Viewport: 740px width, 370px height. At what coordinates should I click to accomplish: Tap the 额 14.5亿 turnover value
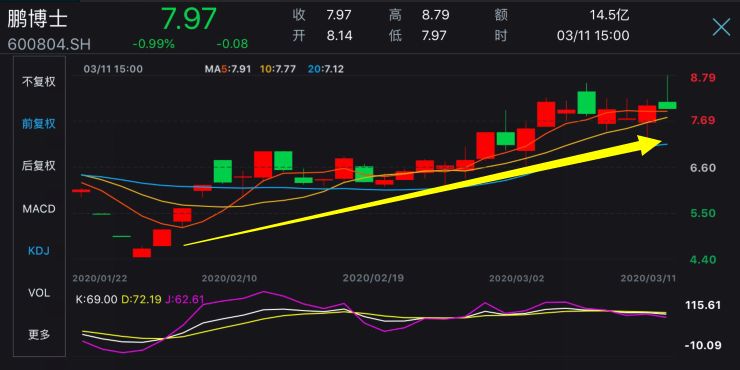click(609, 15)
